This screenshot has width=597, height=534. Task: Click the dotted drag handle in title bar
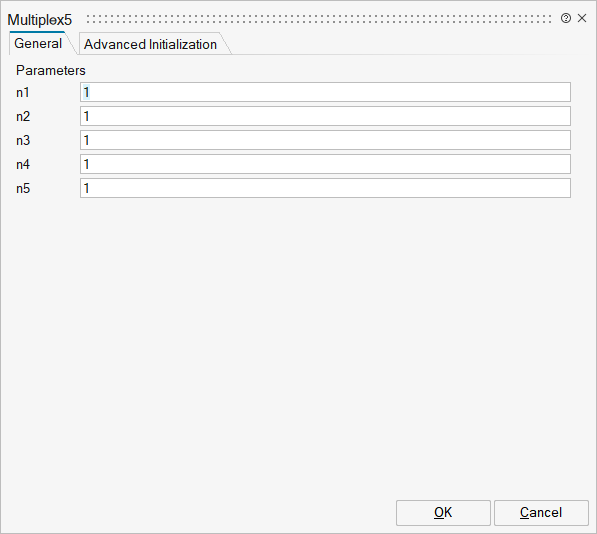(x=319, y=19)
